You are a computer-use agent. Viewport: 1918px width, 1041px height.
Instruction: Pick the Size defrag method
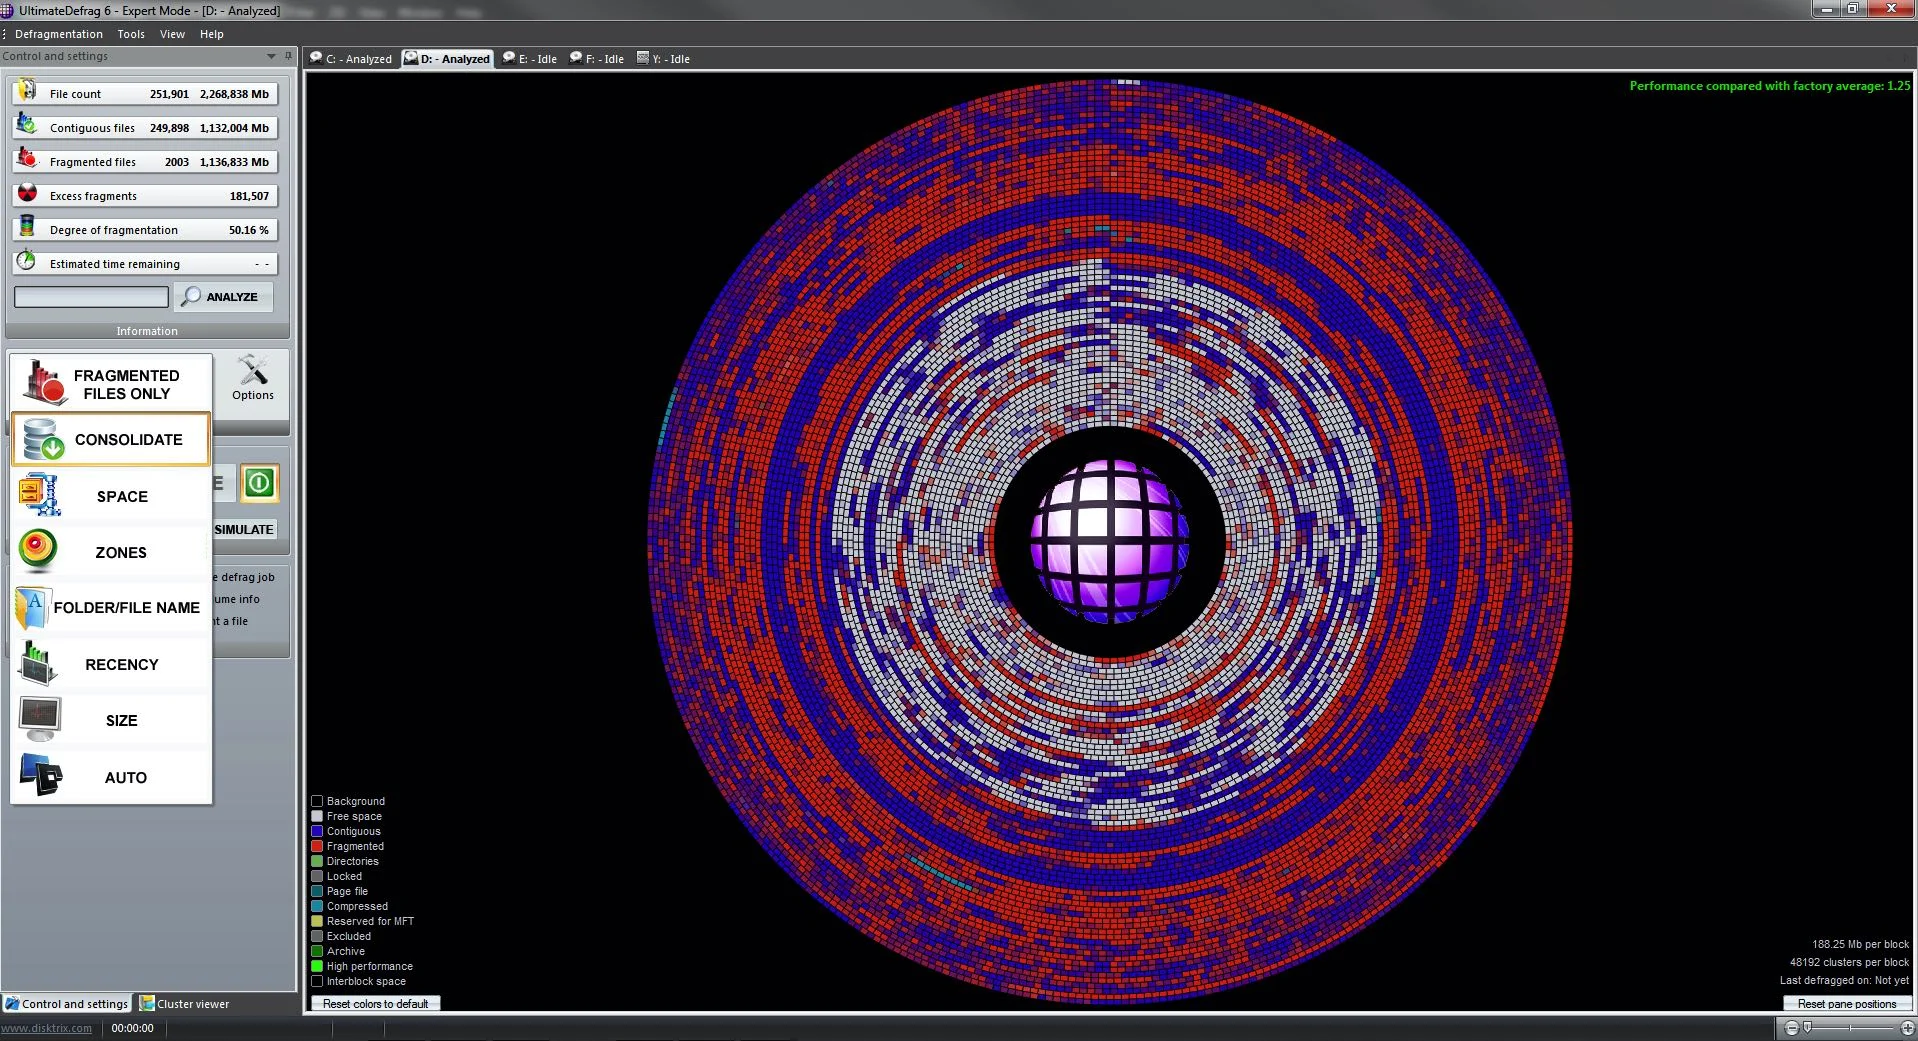coord(111,720)
